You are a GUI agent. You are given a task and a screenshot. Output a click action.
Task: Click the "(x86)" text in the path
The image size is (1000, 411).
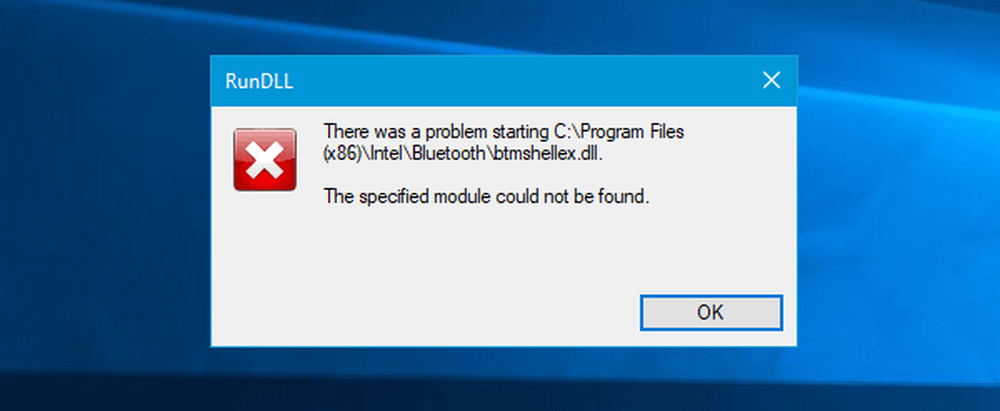(343, 154)
